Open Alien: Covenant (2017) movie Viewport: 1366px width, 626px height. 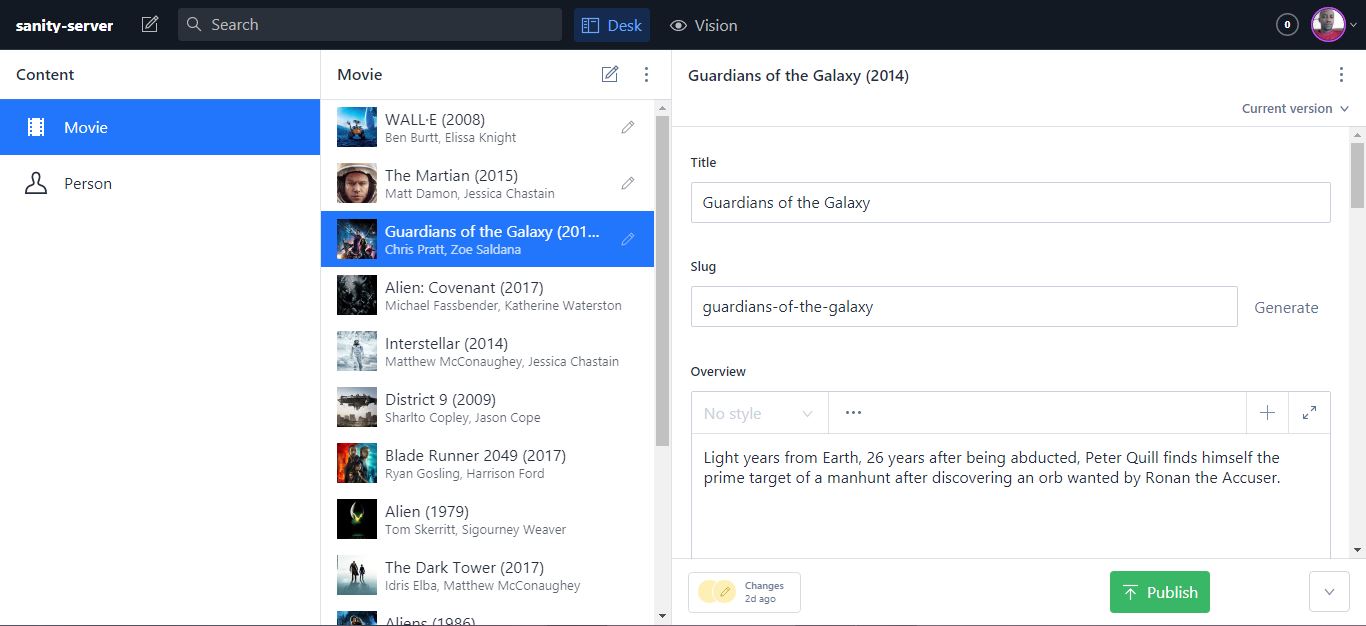pyautogui.click(x=488, y=295)
